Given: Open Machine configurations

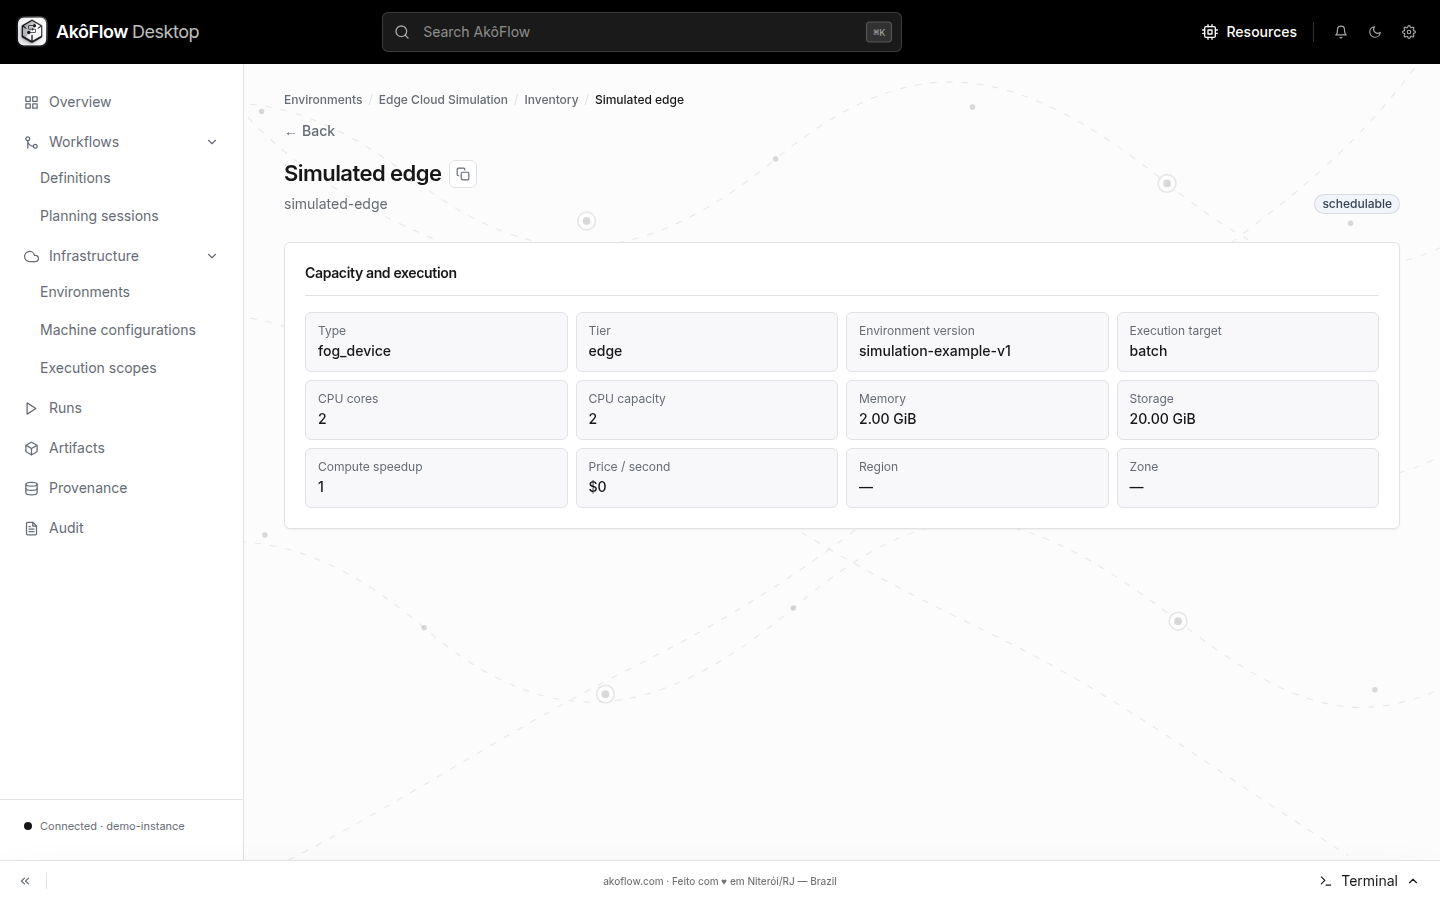Looking at the screenshot, I should coord(118,330).
